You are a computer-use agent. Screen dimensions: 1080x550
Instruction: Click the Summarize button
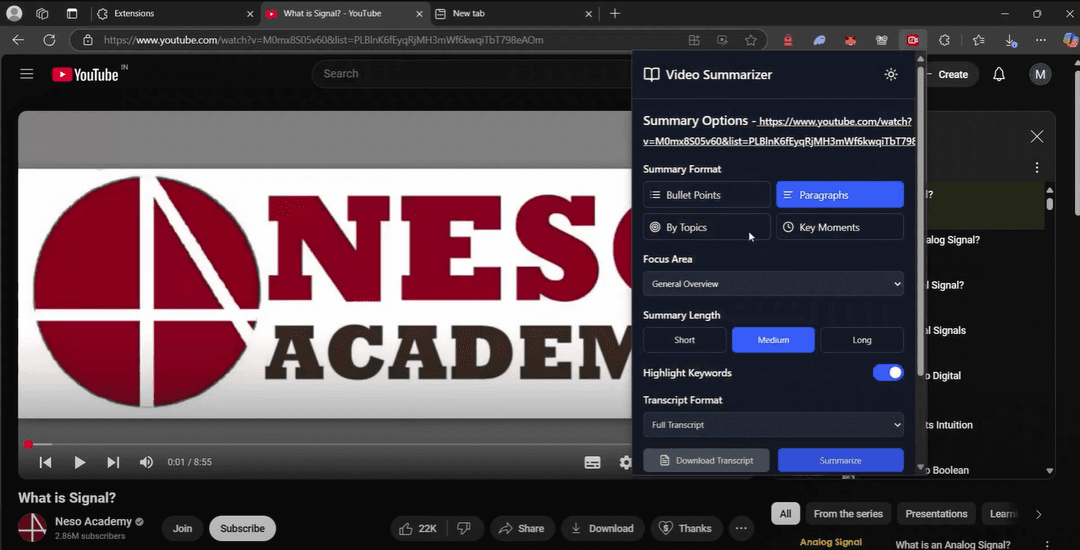point(840,461)
